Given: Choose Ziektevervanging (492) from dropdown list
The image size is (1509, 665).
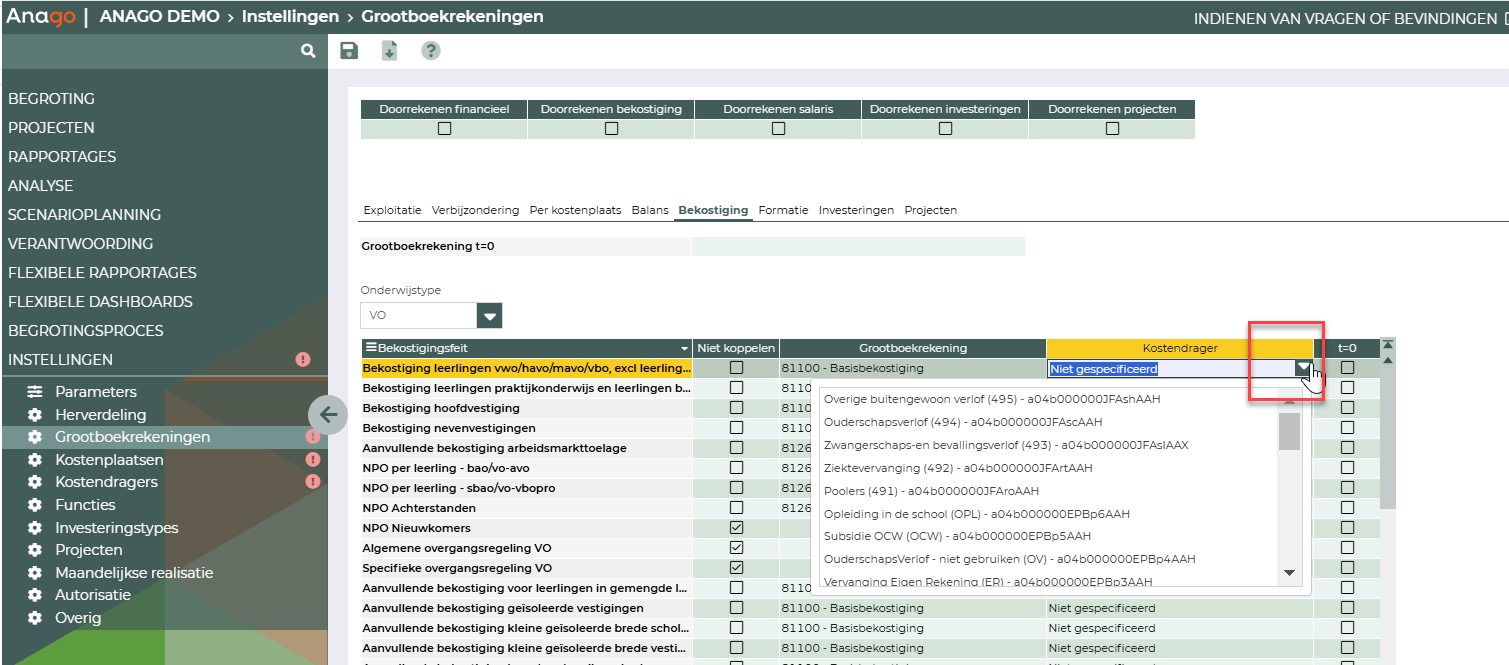Looking at the screenshot, I should coord(958,468).
